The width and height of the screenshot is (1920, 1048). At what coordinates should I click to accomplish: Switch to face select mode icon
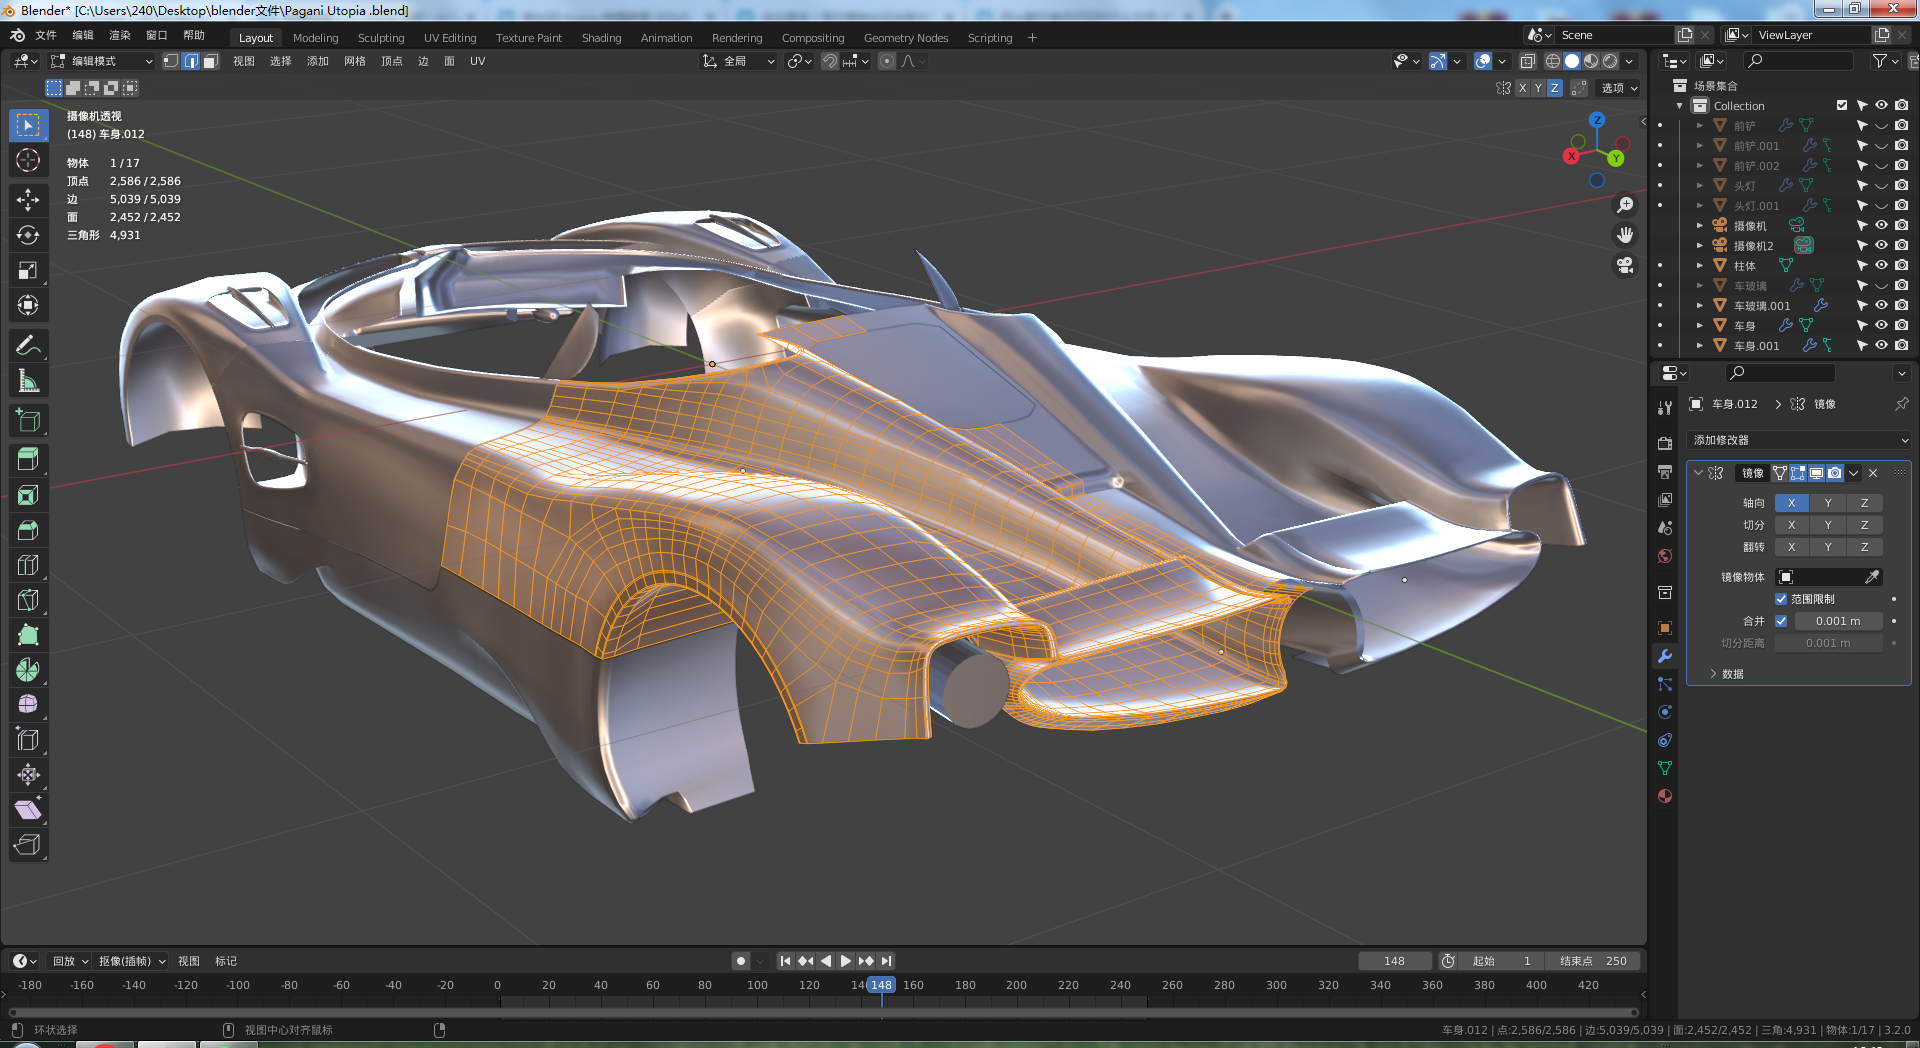pyautogui.click(x=210, y=61)
